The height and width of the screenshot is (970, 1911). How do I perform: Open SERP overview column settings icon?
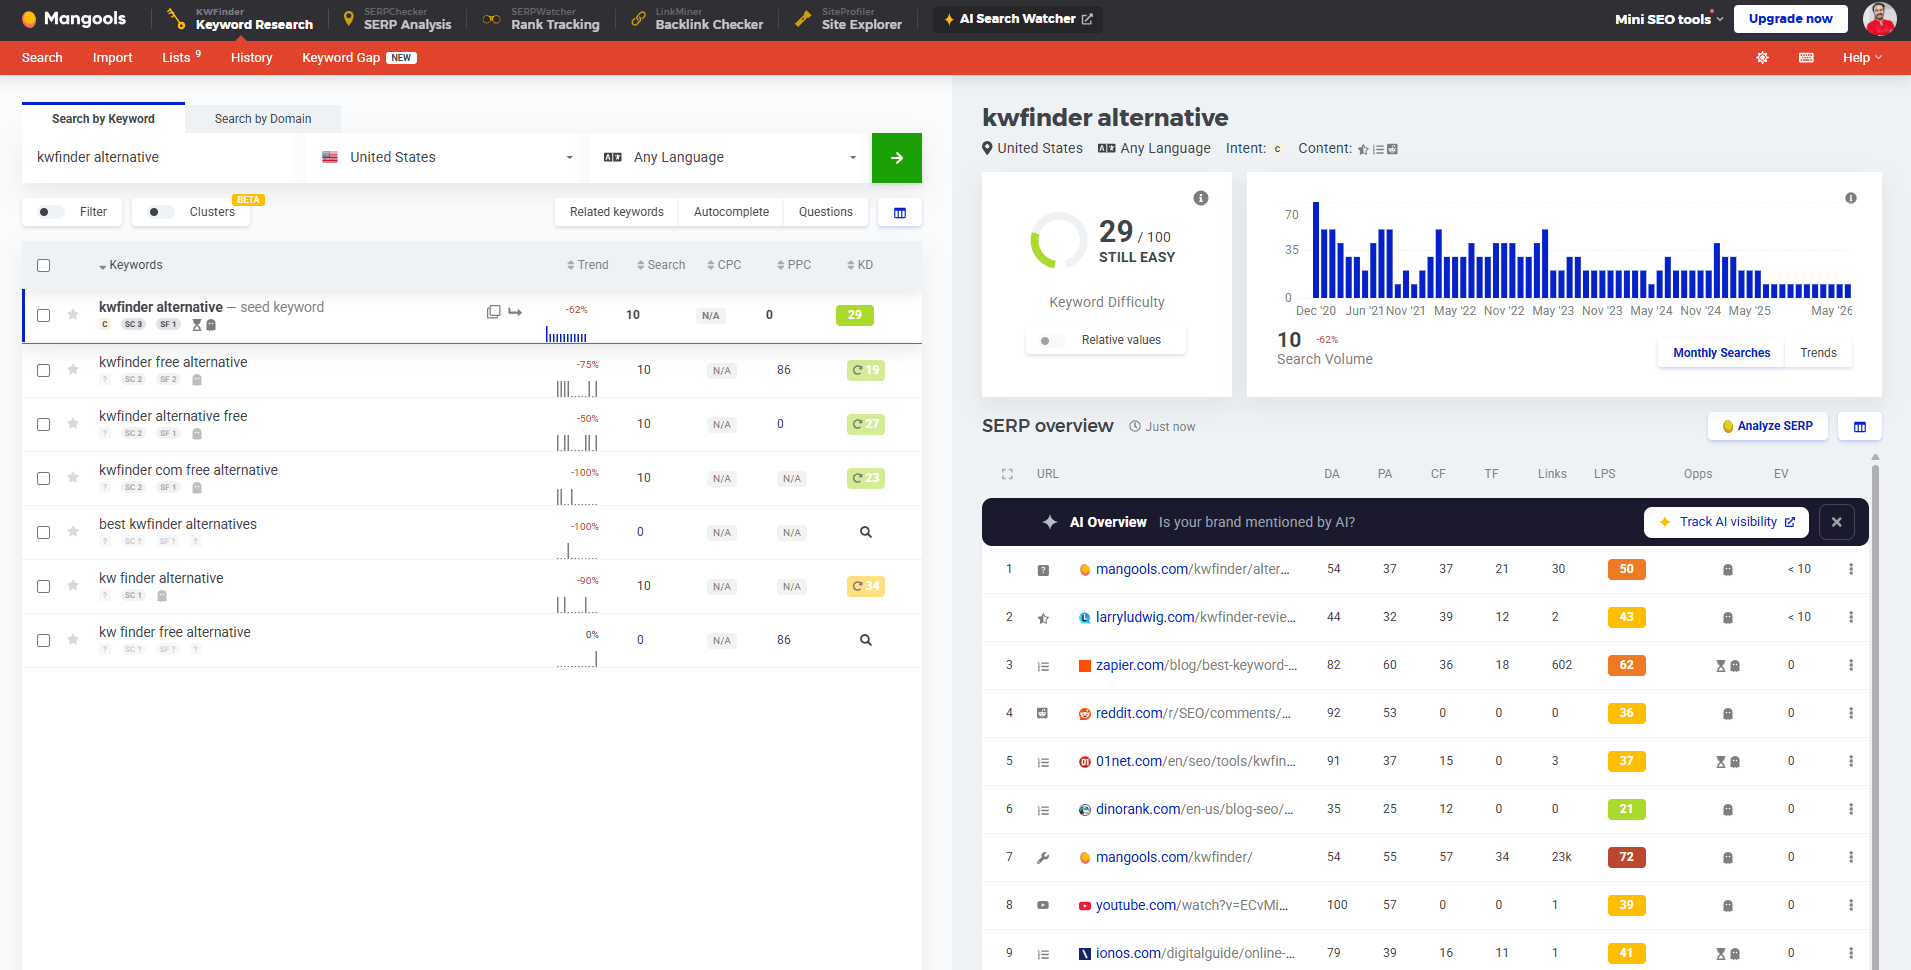1860,426
